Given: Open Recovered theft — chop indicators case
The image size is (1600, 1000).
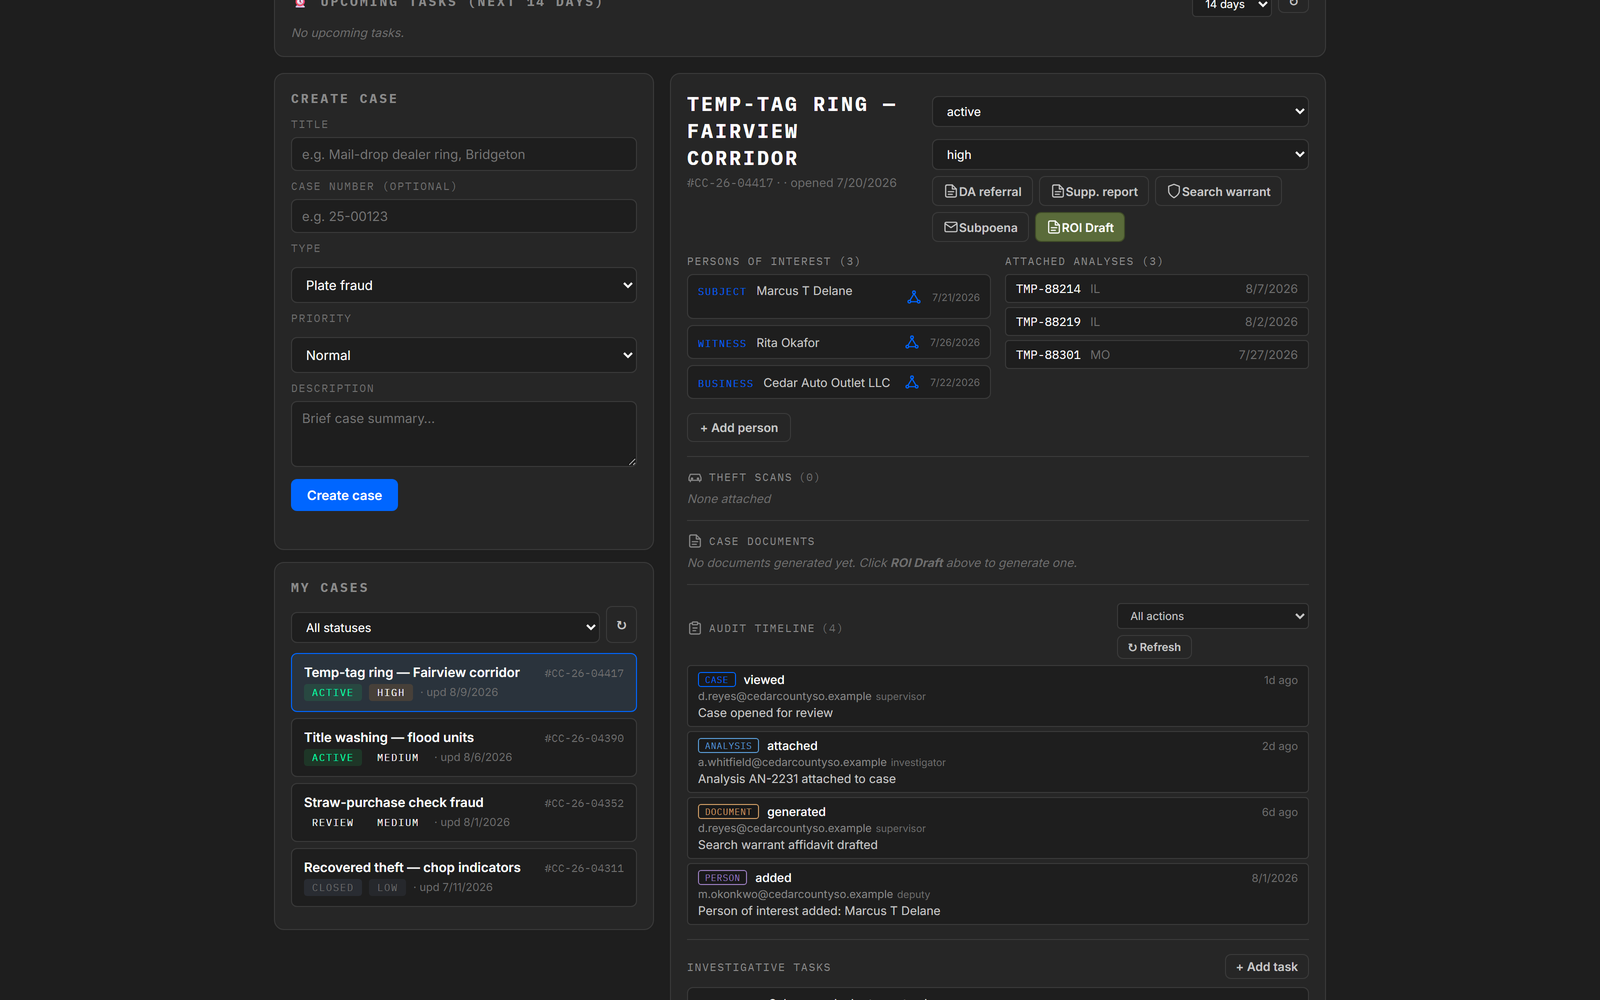Looking at the screenshot, I should (x=464, y=877).
